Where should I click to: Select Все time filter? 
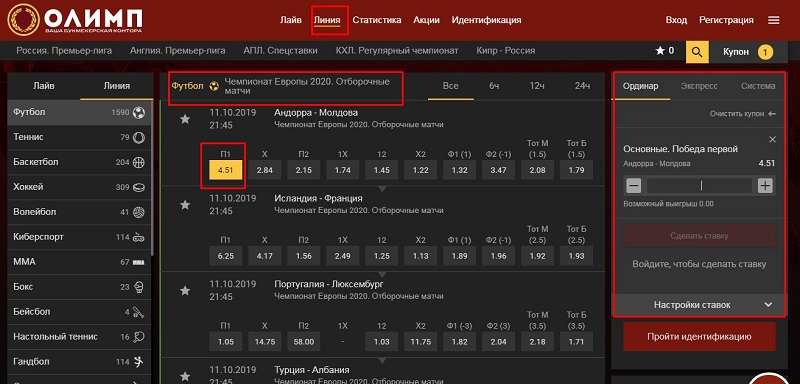click(451, 86)
